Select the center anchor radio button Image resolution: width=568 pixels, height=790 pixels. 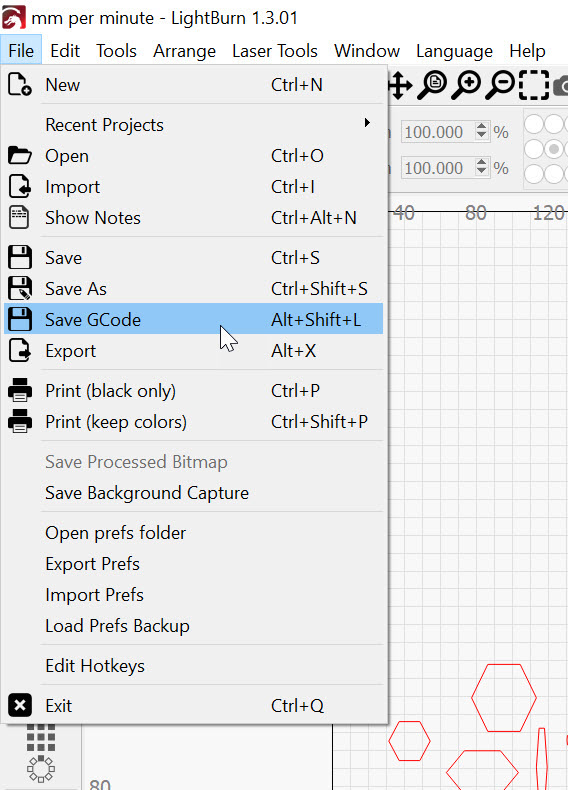pyautogui.click(x=554, y=149)
